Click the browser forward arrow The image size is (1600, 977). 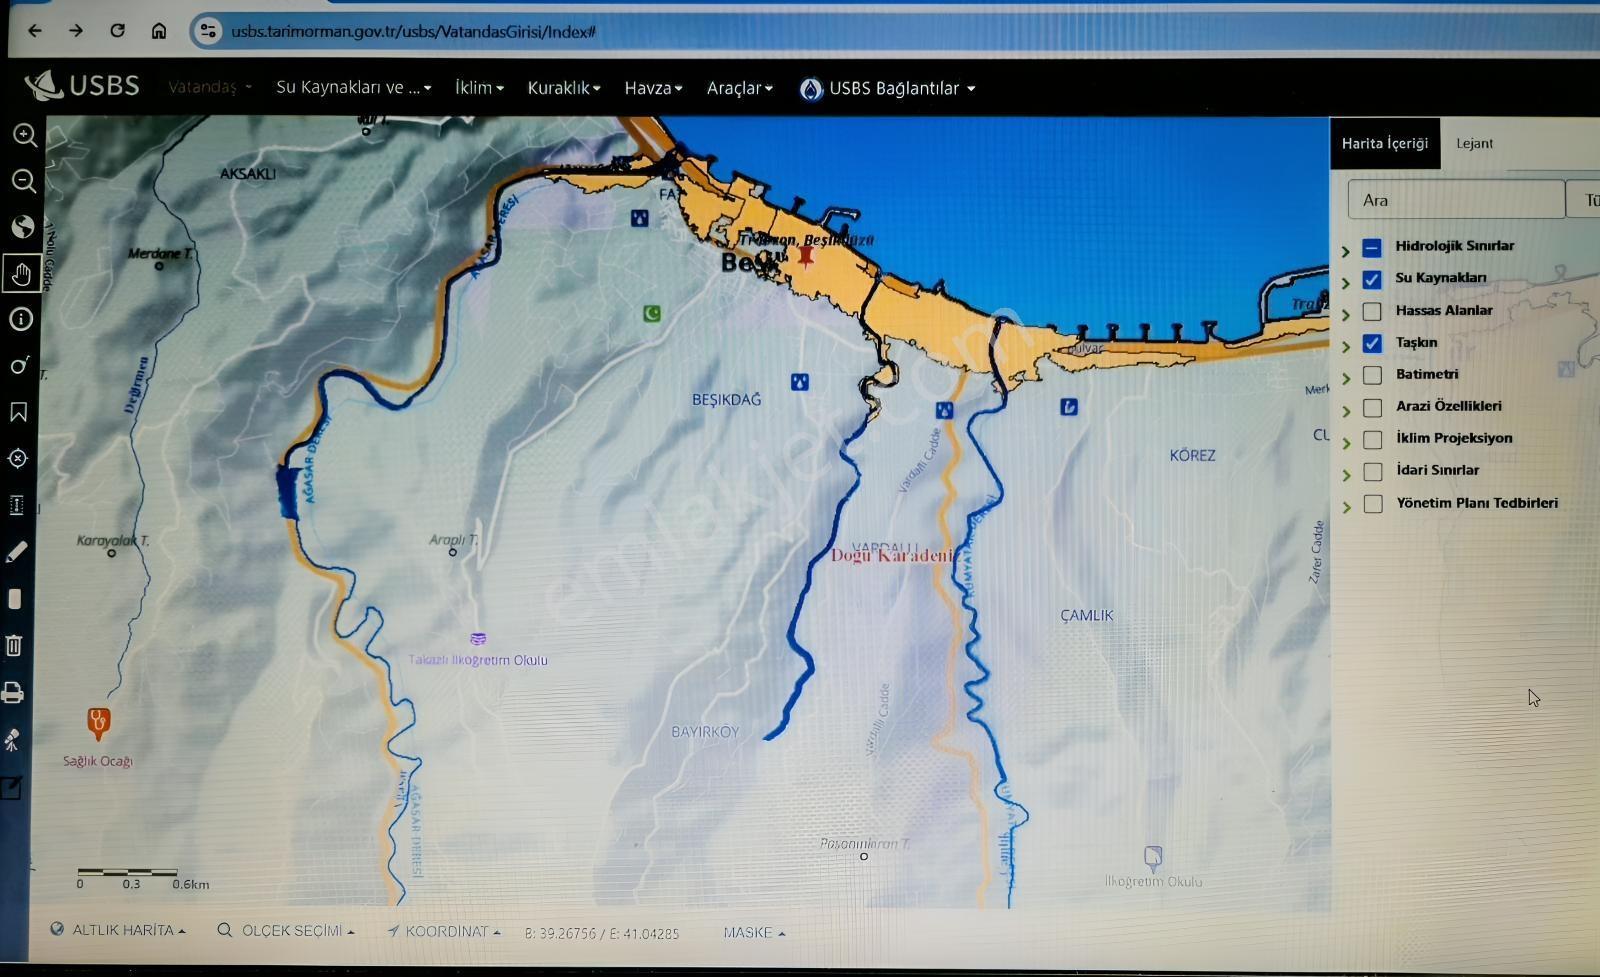pos(76,31)
